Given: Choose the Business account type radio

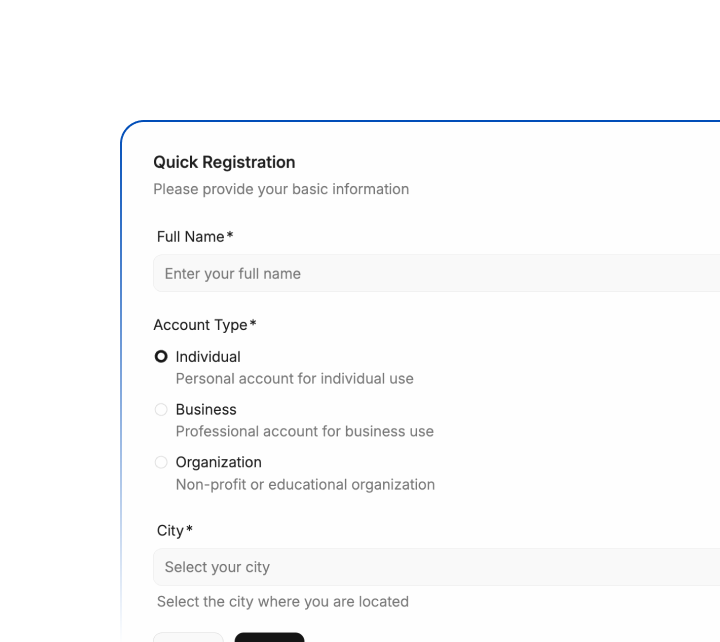Looking at the screenshot, I should (x=161, y=410).
